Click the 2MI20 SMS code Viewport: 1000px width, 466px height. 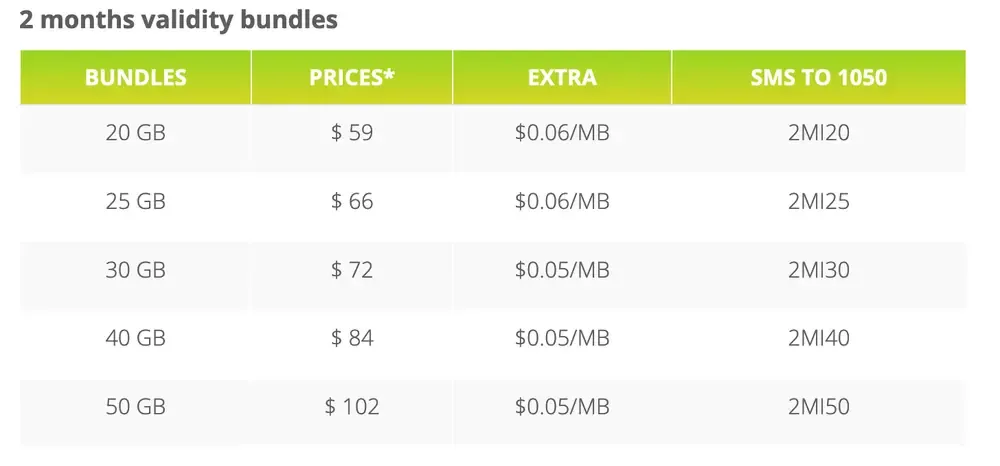[x=819, y=133]
